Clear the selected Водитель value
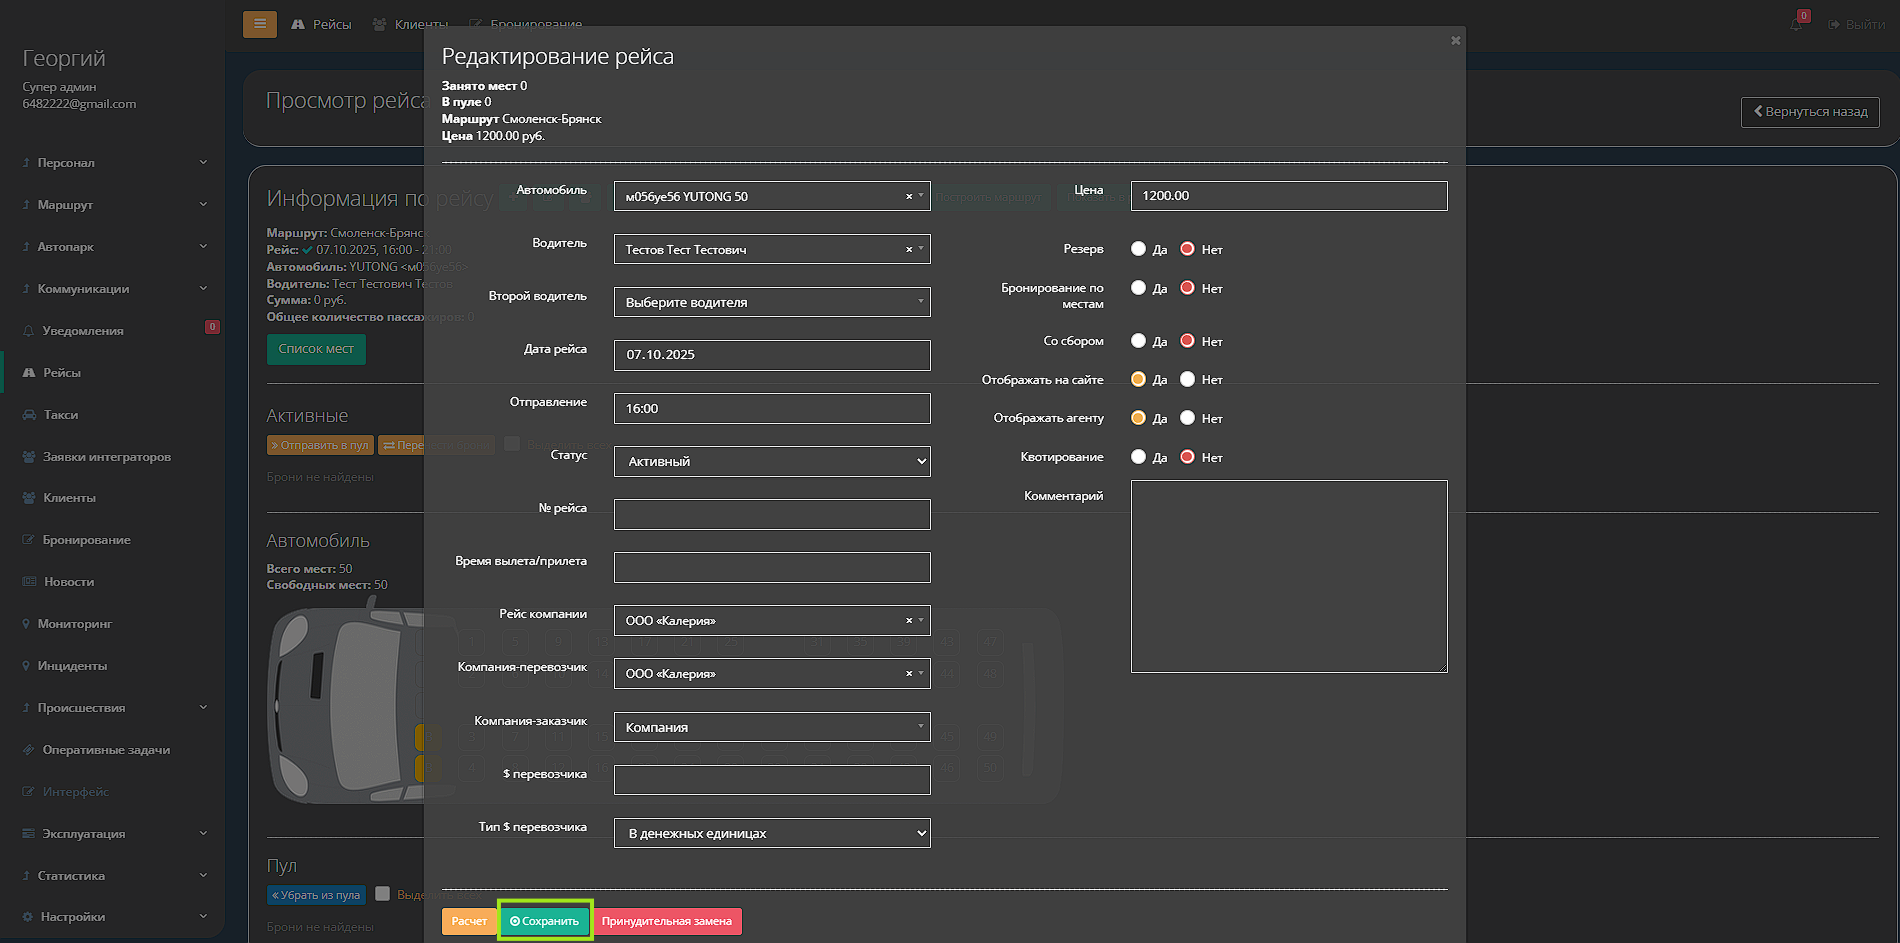 (x=908, y=250)
